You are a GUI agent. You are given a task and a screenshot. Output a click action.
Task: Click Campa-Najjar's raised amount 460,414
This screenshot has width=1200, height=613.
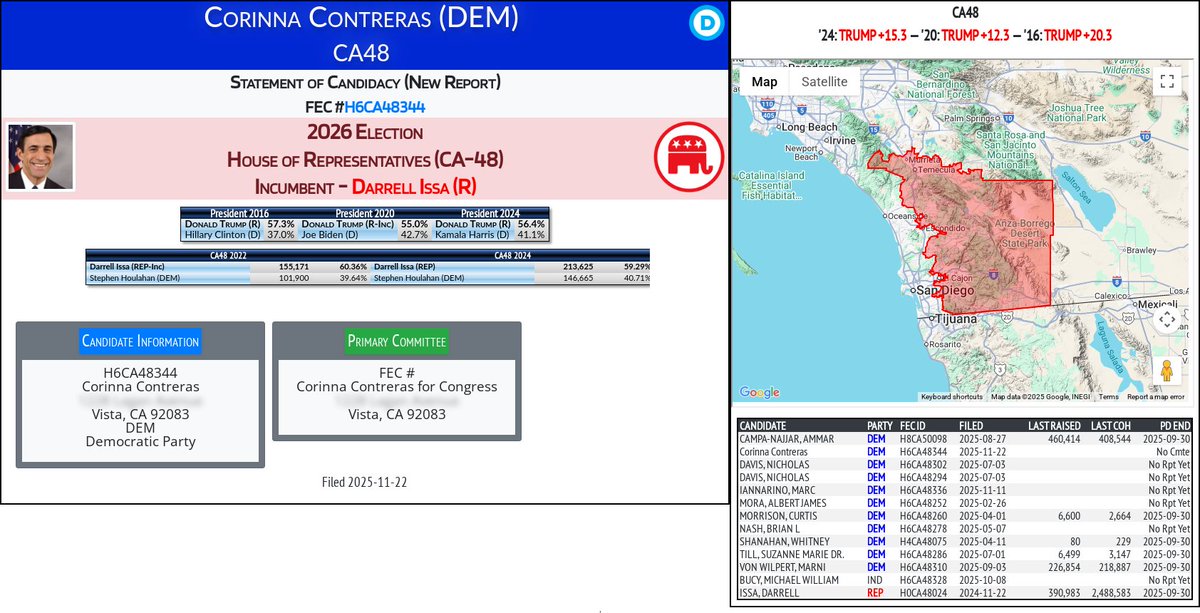pyautogui.click(x=1063, y=438)
